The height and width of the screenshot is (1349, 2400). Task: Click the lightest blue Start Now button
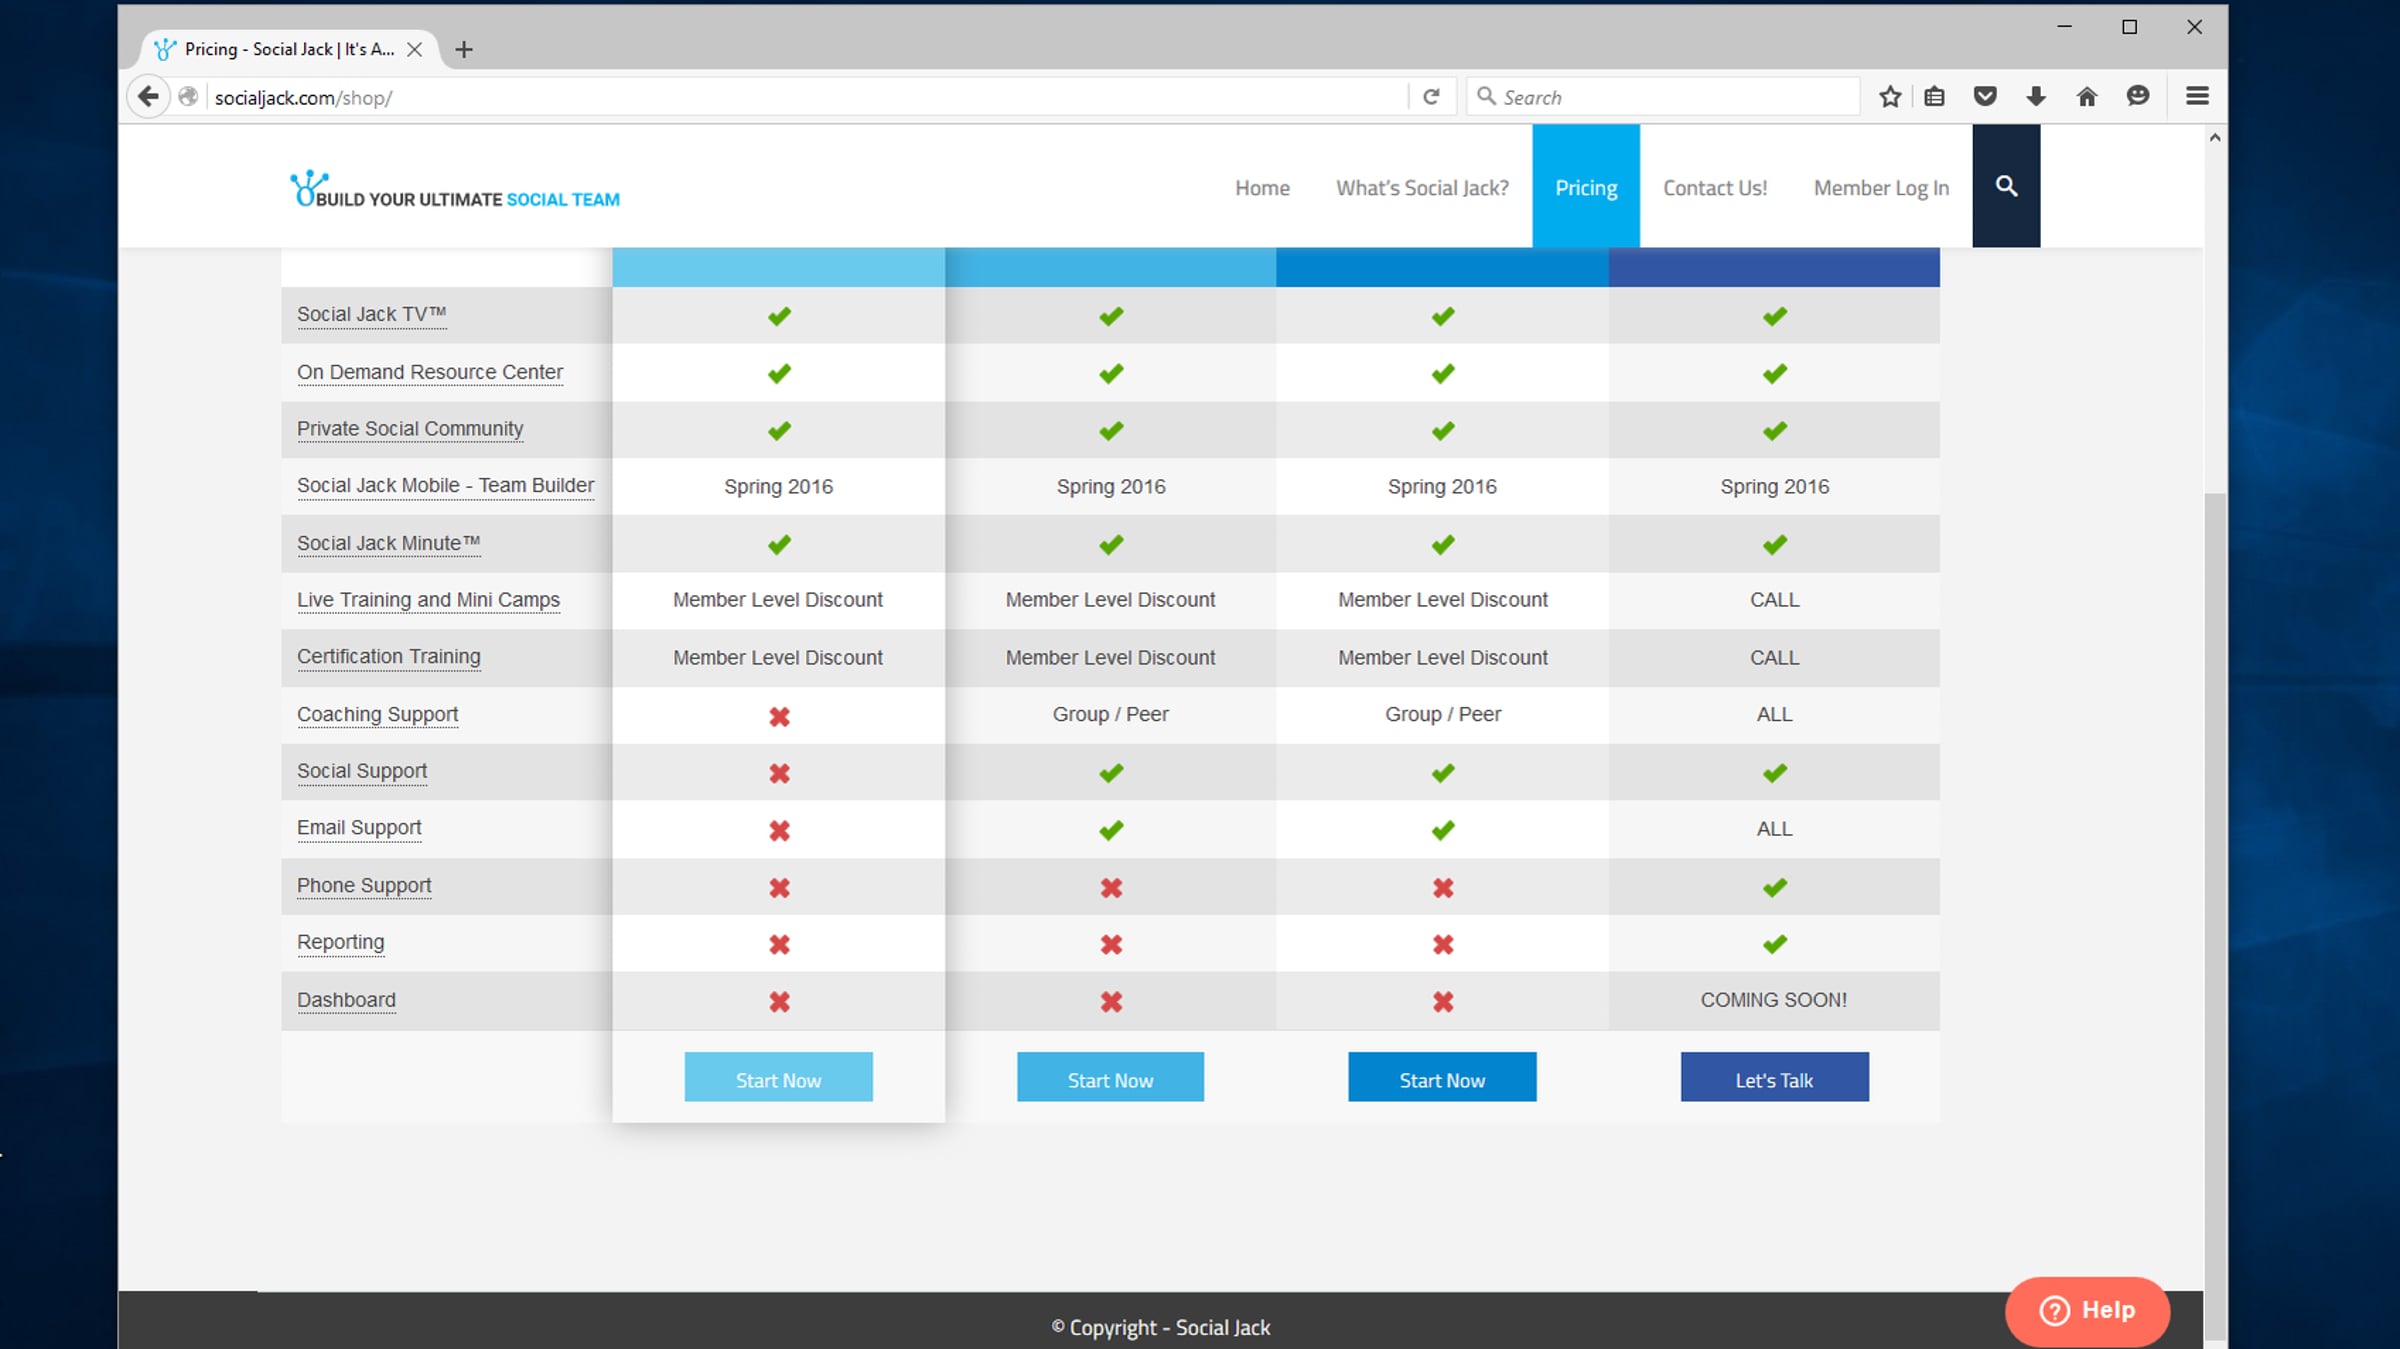[x=778, y=1079]
